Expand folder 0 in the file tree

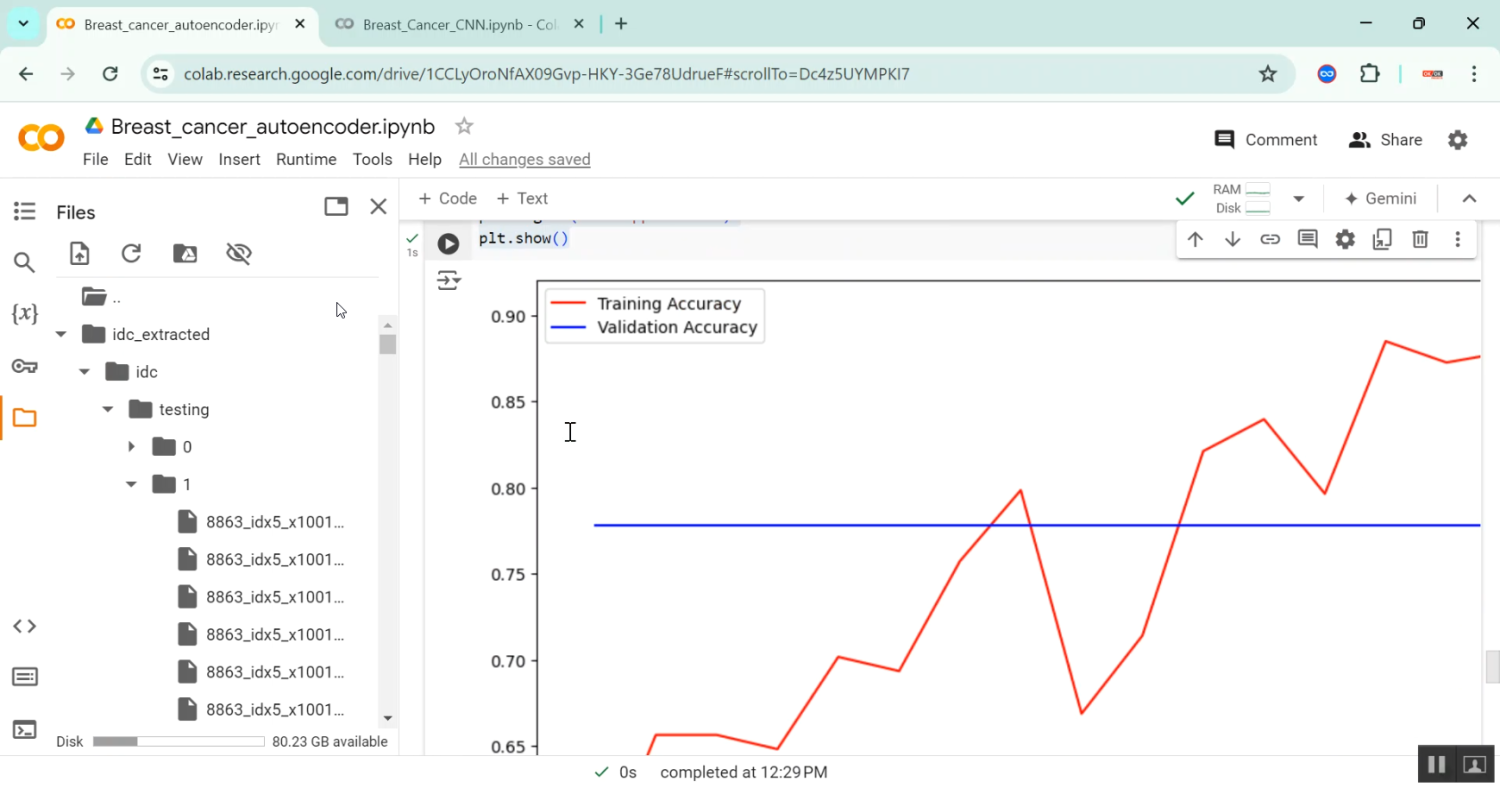point(130,446)
